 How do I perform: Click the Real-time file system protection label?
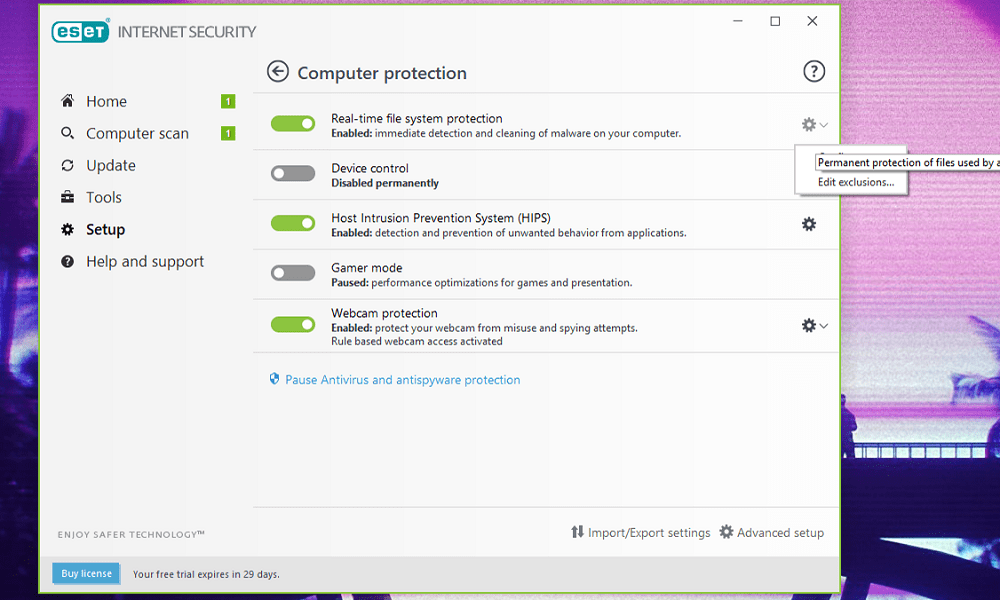point(416,119)
